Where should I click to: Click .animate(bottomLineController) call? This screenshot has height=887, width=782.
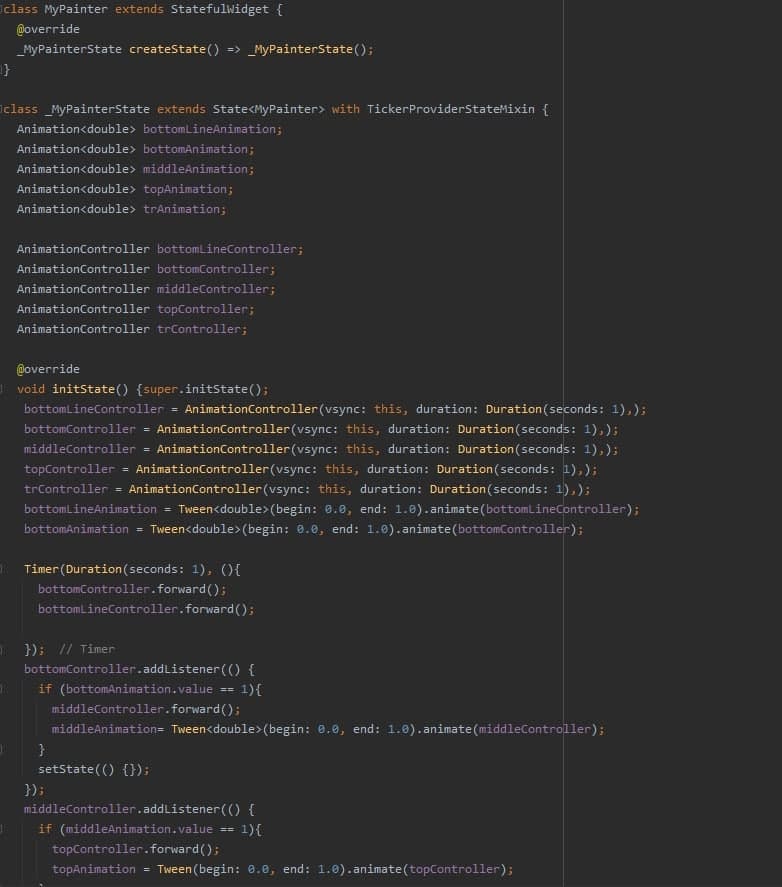point(528,509)
